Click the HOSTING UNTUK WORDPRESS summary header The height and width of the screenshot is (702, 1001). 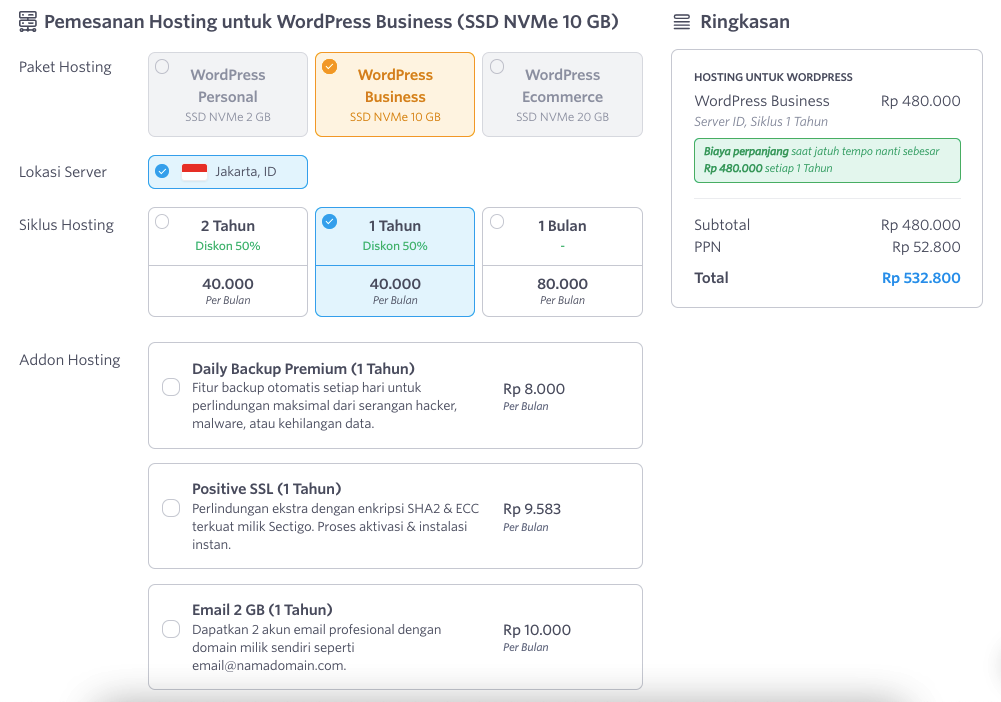click(x=773, y=77)
